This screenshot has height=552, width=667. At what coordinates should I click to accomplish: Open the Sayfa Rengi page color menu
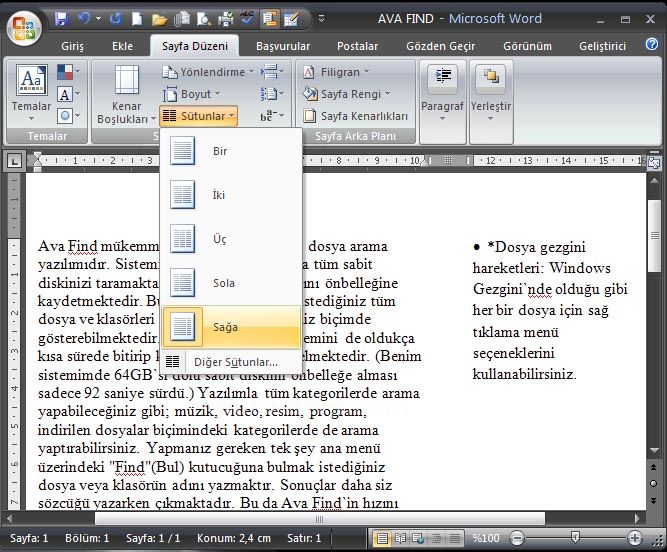coord(346,94)
